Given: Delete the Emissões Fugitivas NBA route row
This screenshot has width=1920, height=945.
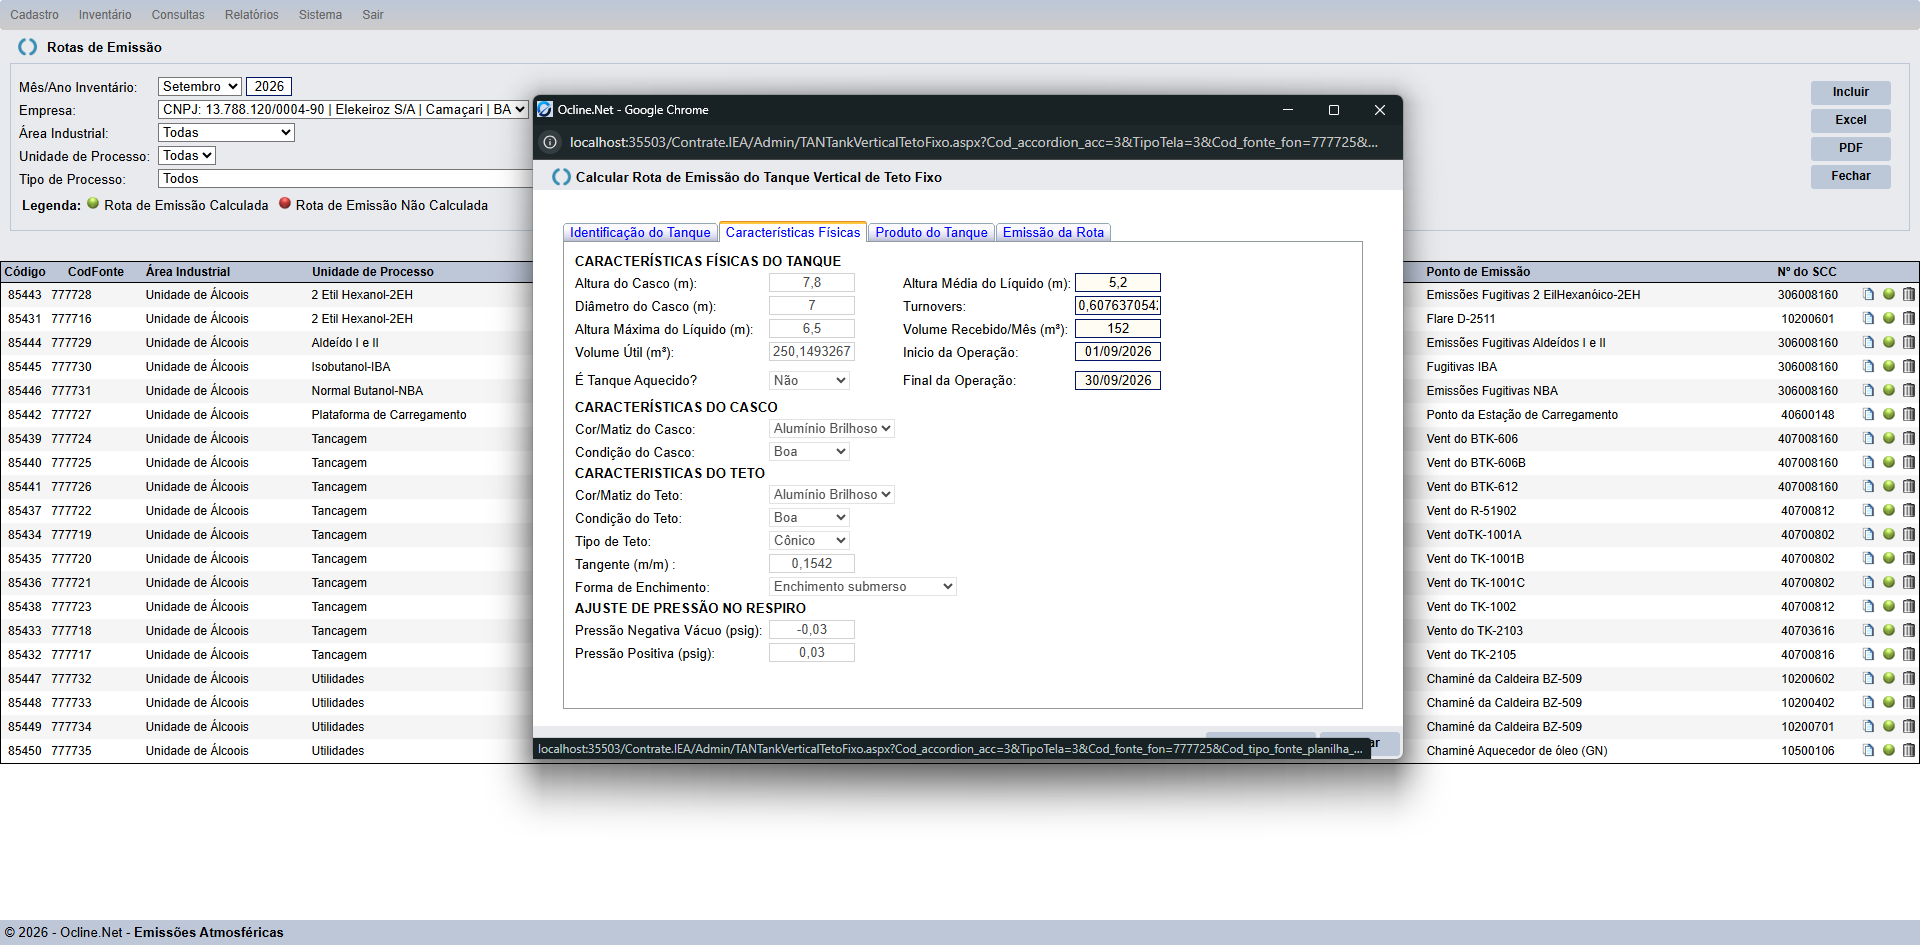Looking at the screenshot, I should point(1908,391).
